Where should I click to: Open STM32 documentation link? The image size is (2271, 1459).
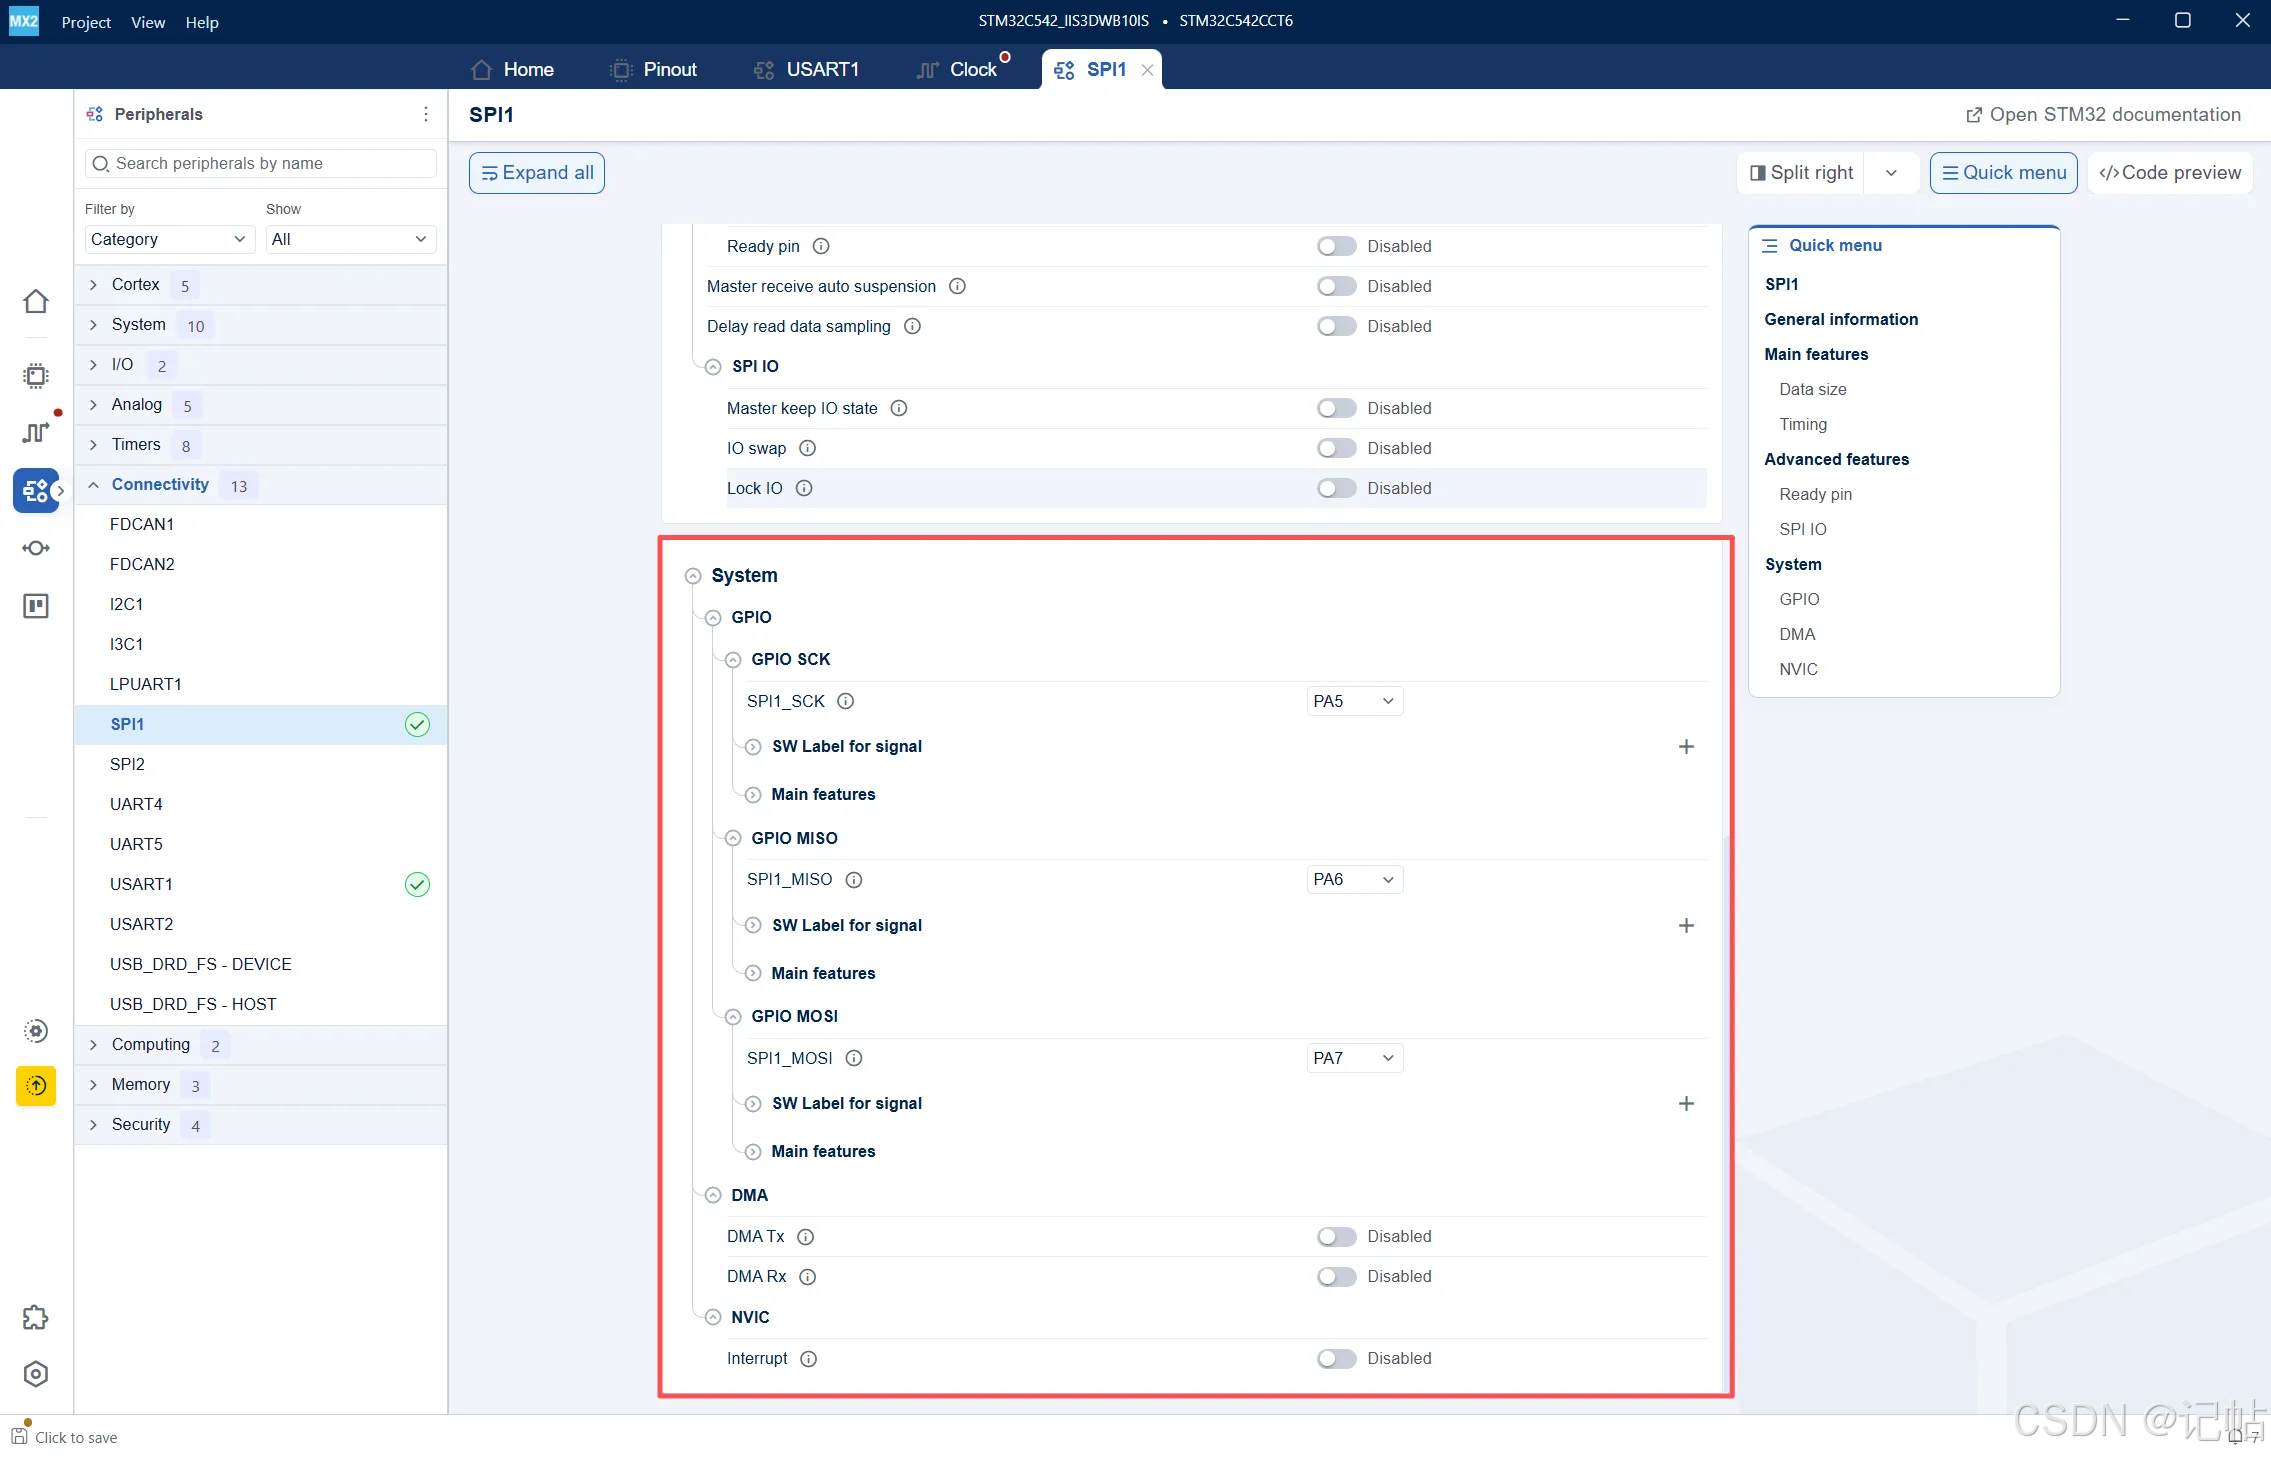[x=2103, y=115]
